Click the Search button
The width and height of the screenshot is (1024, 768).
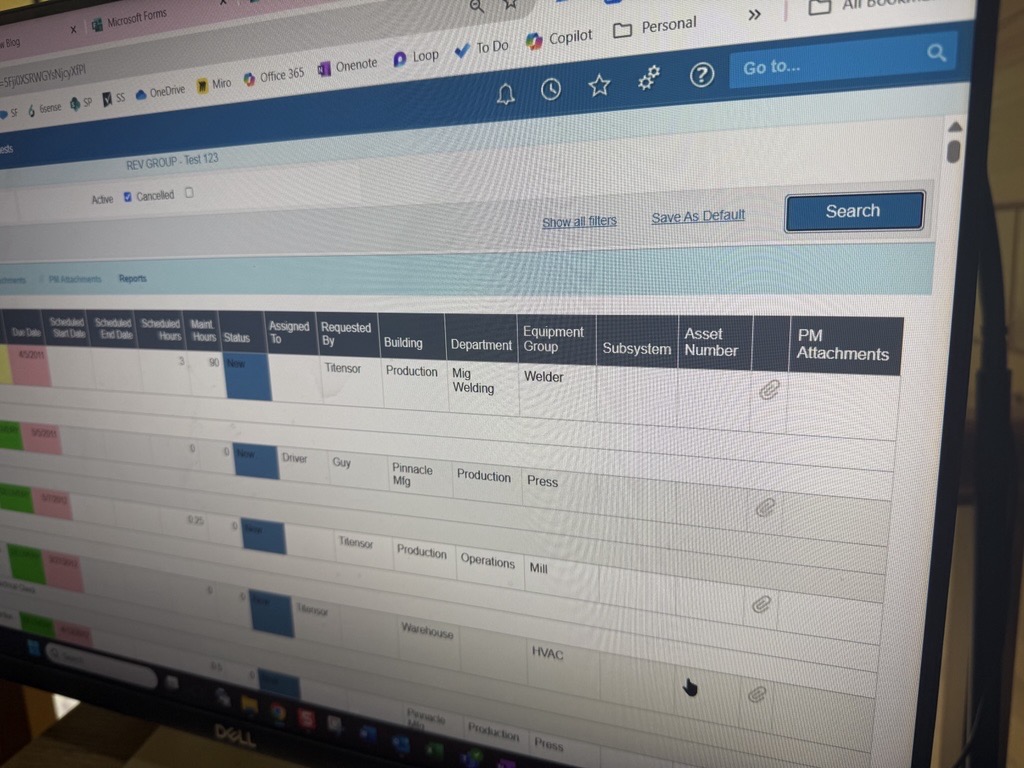click(854, 211)
